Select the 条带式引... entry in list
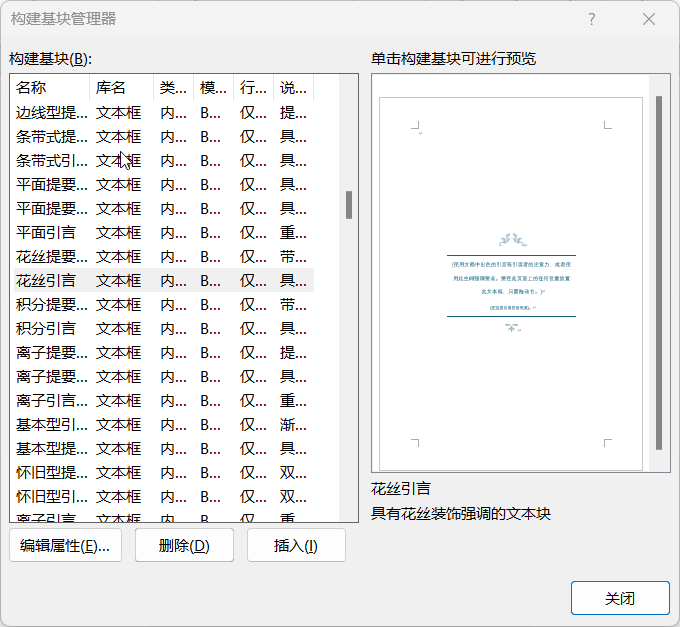The image size is (680, 627). pyautogui.click(x=52, y=160)
